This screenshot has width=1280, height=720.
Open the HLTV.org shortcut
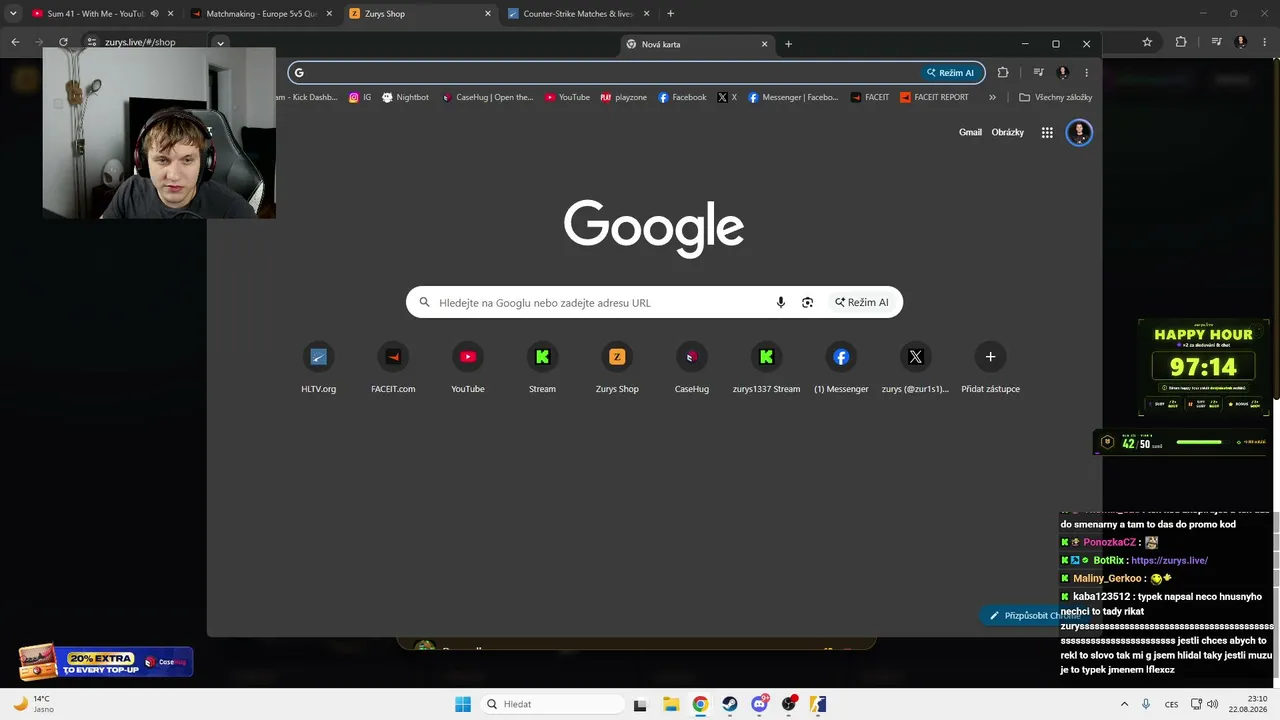coord(319,368)
